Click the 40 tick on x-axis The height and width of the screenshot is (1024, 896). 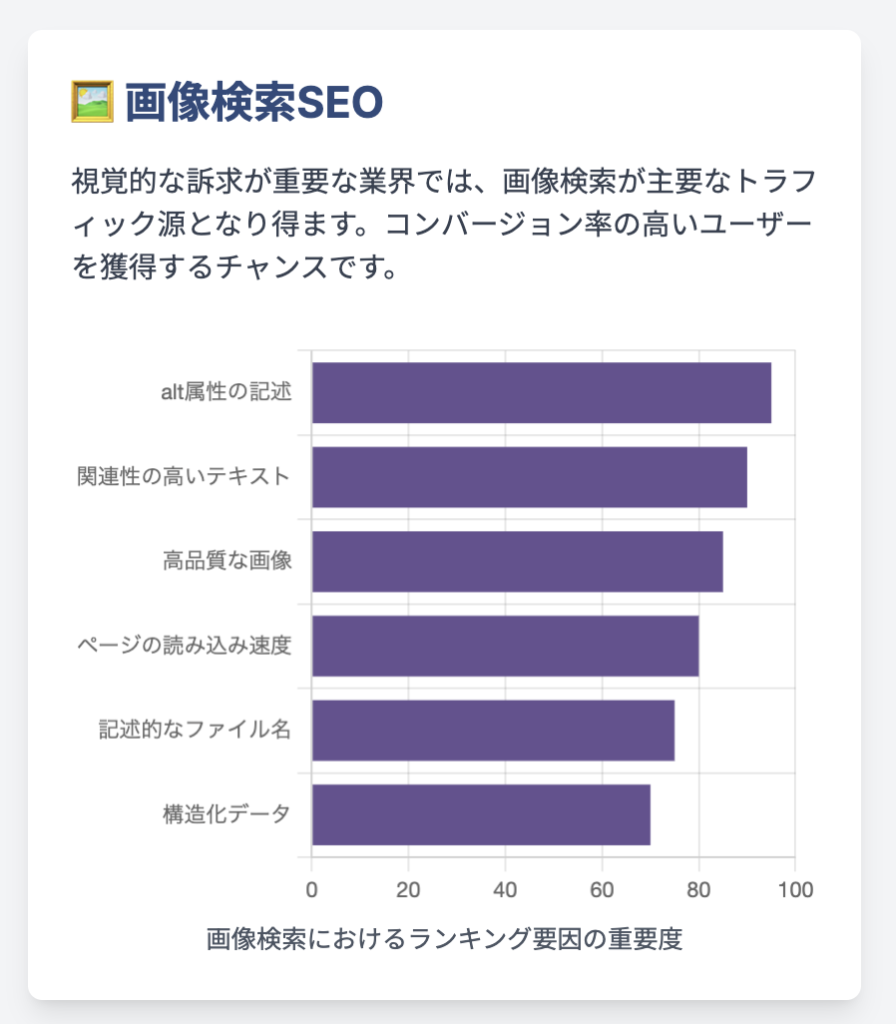tap(505, 889)
